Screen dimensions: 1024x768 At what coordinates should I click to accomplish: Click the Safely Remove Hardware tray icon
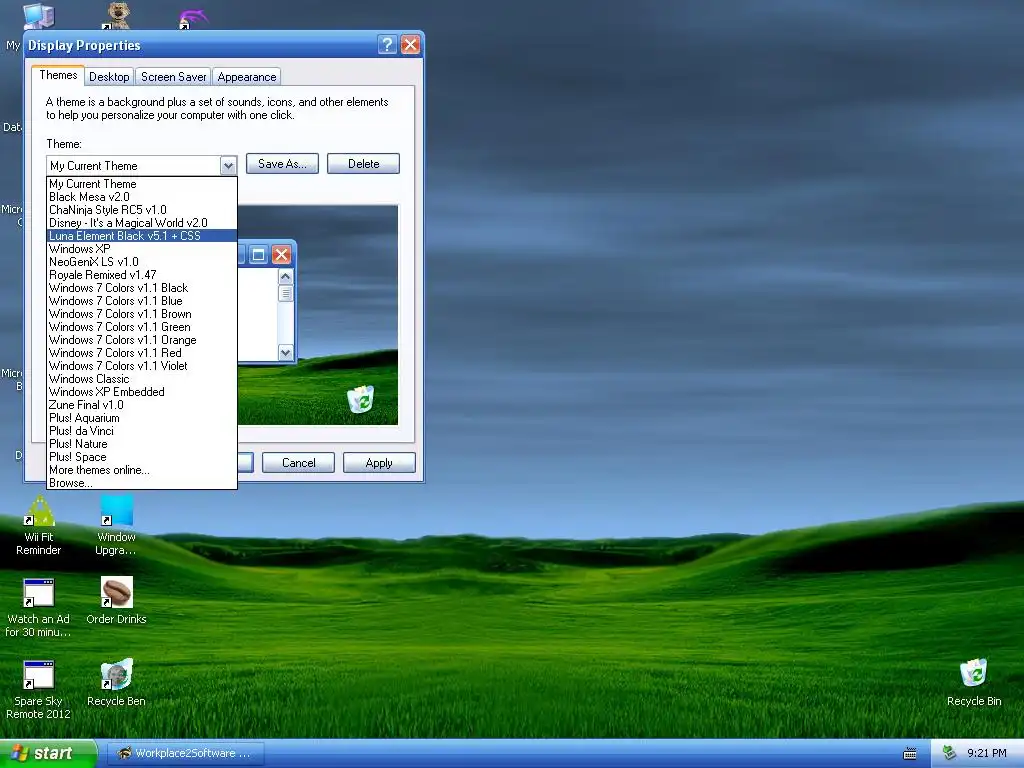(949, 753)
